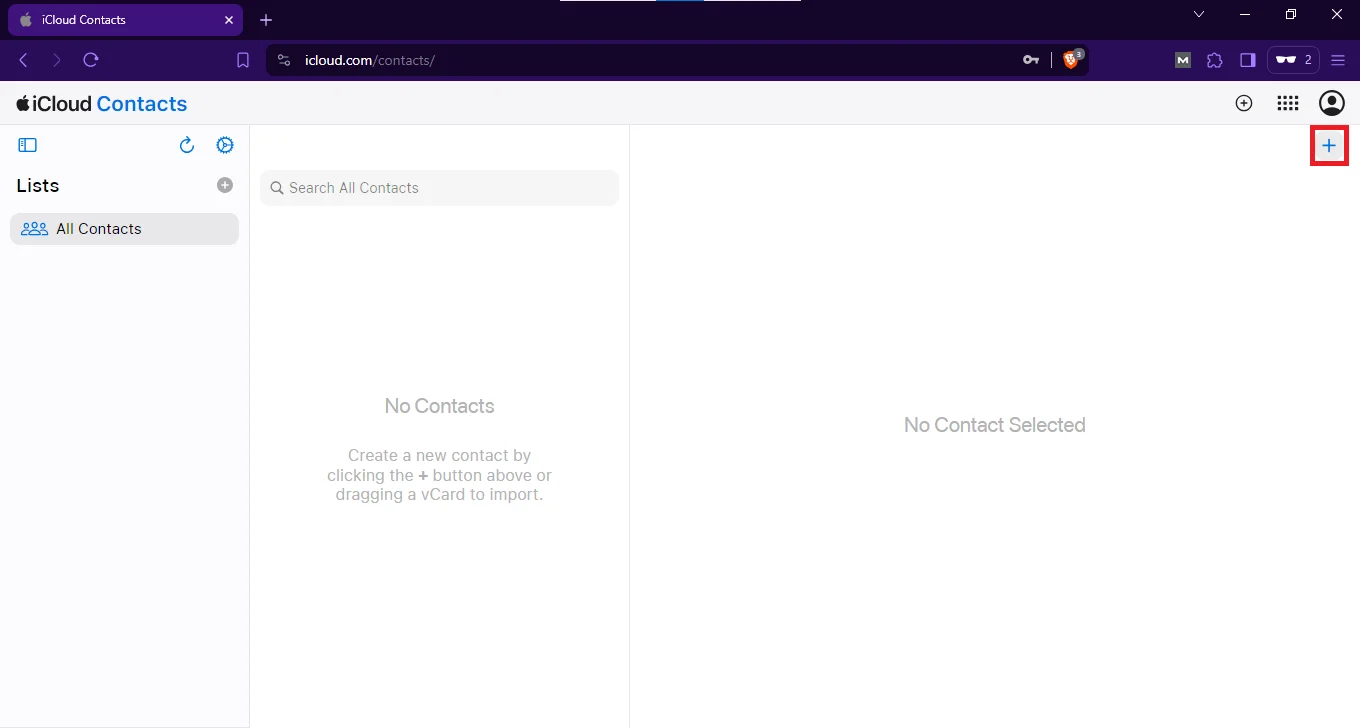Click the iCloud Contacts logo title

pos(102,104)
